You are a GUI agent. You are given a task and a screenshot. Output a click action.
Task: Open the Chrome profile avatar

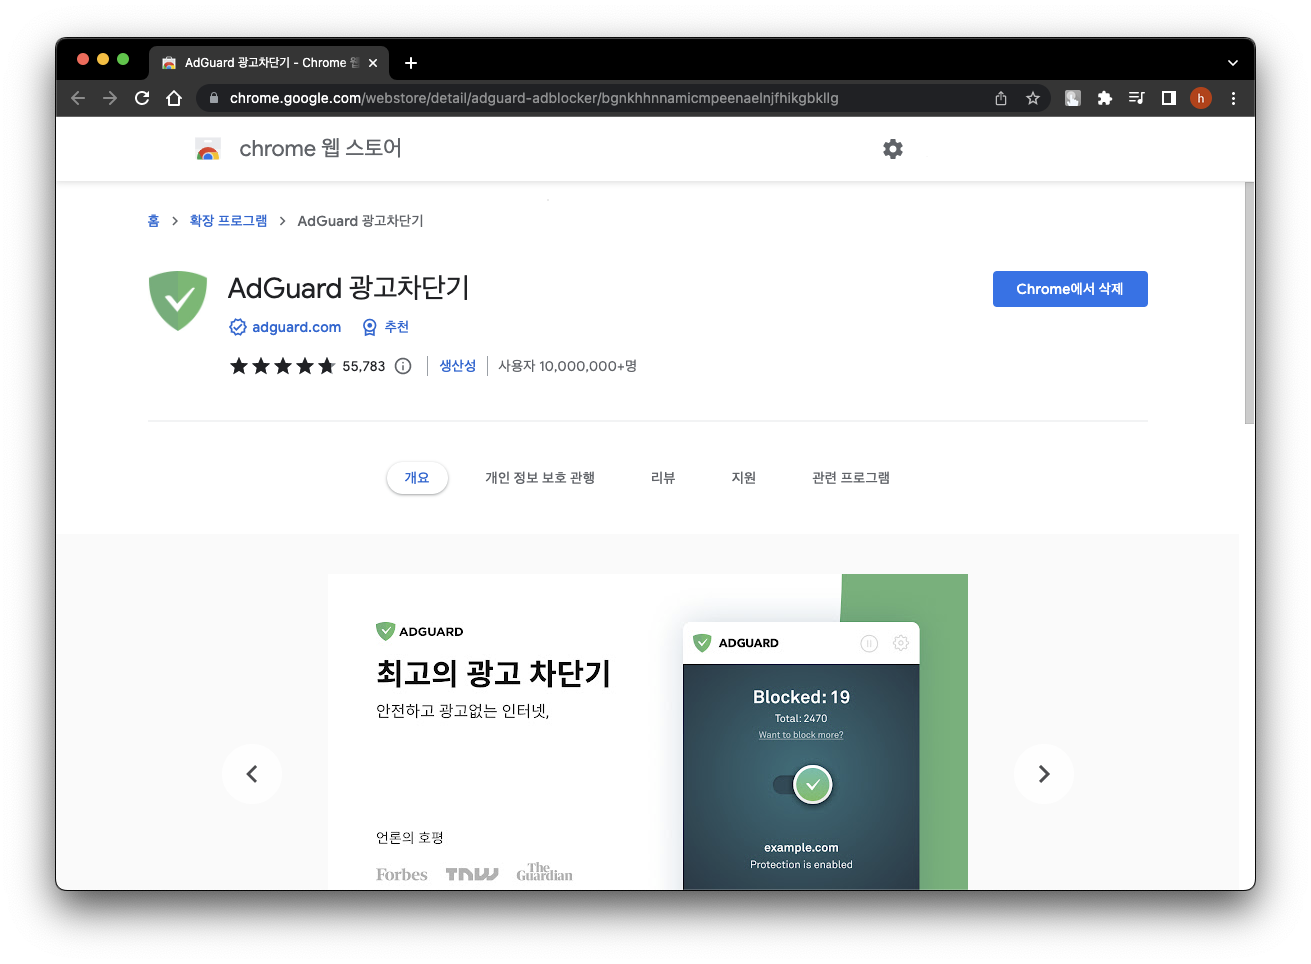click(1201, 98)
